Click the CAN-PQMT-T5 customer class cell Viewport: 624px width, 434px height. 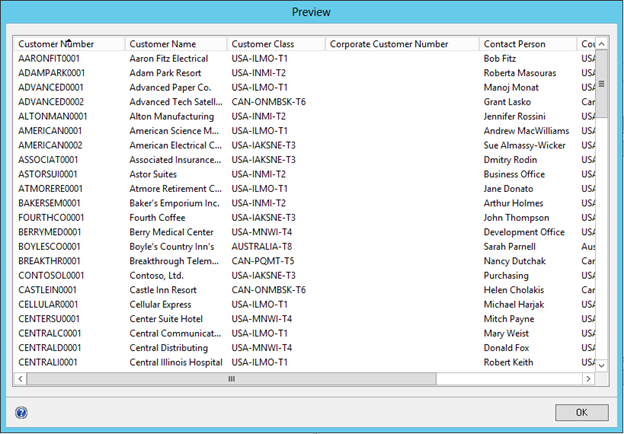pos(263,261)
